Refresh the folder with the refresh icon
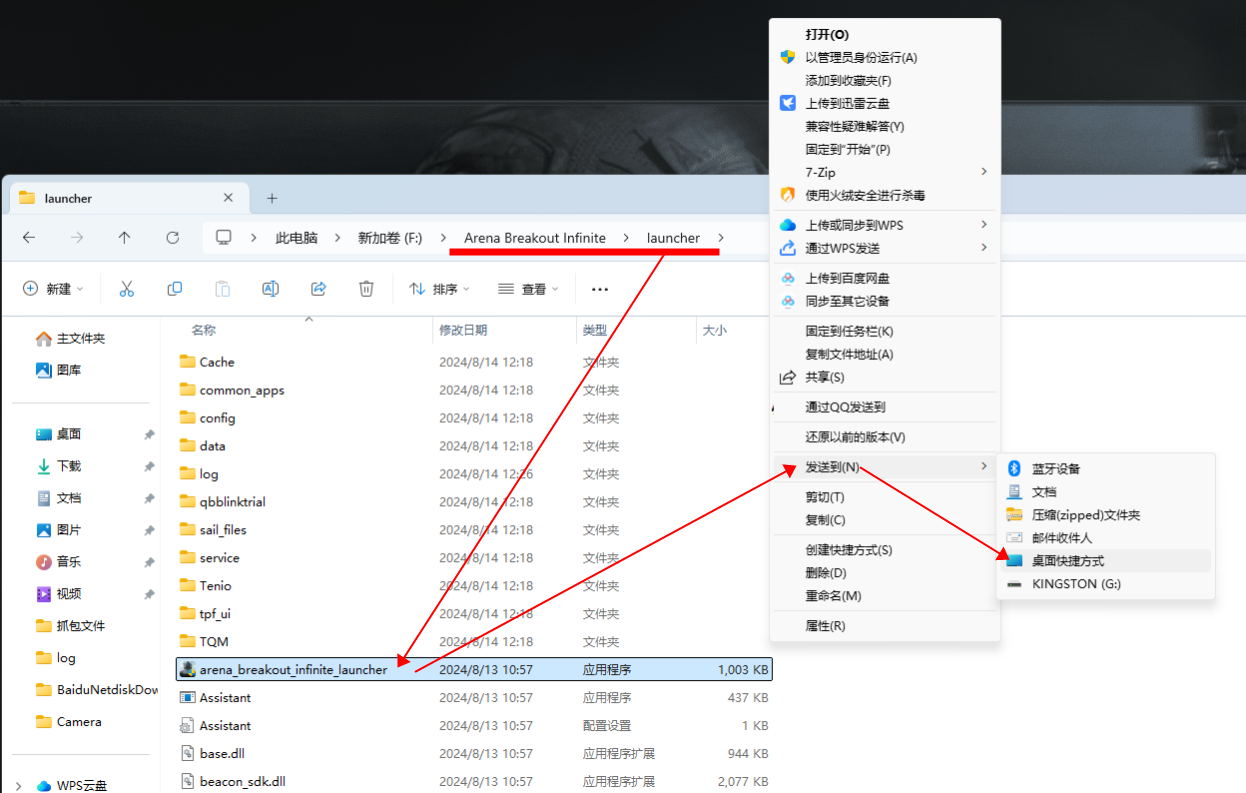Image resolution: width=1246 pixels, height=793 pixels. click(172, 237)
